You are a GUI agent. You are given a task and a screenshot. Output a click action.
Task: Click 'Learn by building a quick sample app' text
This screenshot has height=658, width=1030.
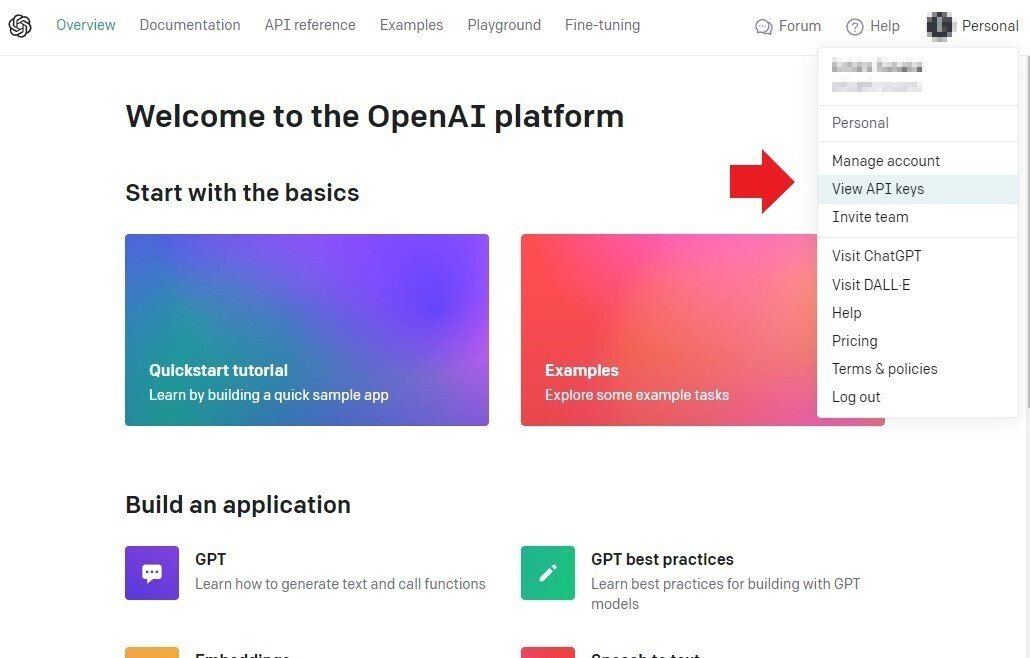click(x=269, y=395)
